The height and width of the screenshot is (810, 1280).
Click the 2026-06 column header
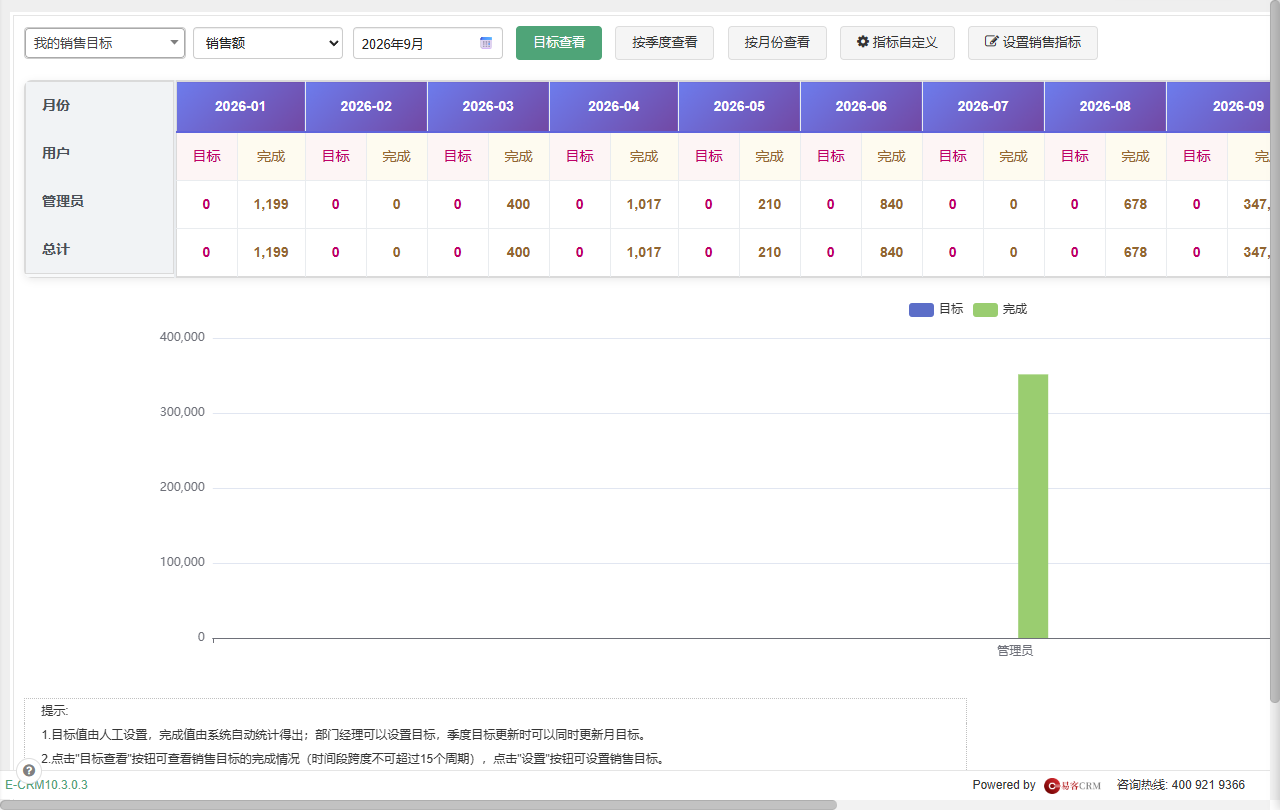861,106
